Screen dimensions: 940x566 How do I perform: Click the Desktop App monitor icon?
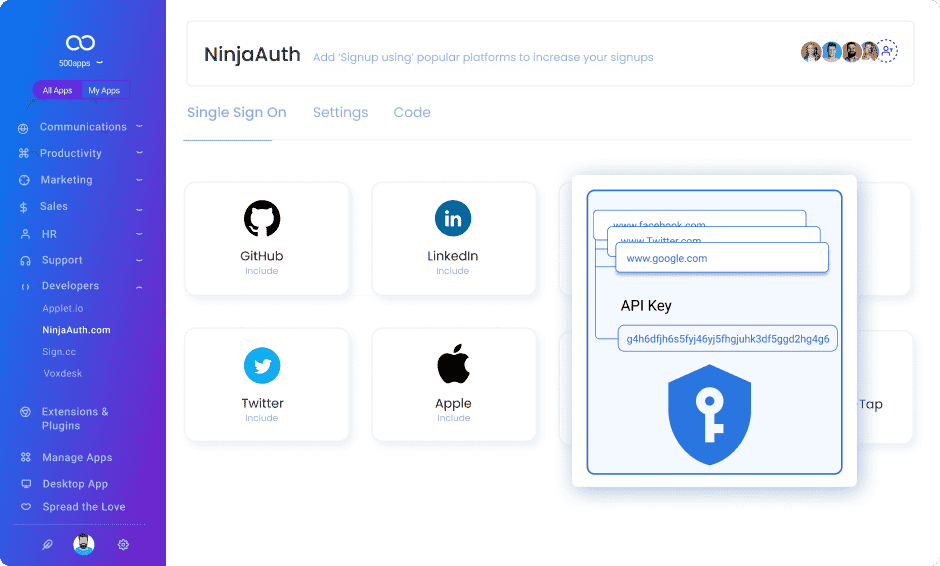coord(26,484)
